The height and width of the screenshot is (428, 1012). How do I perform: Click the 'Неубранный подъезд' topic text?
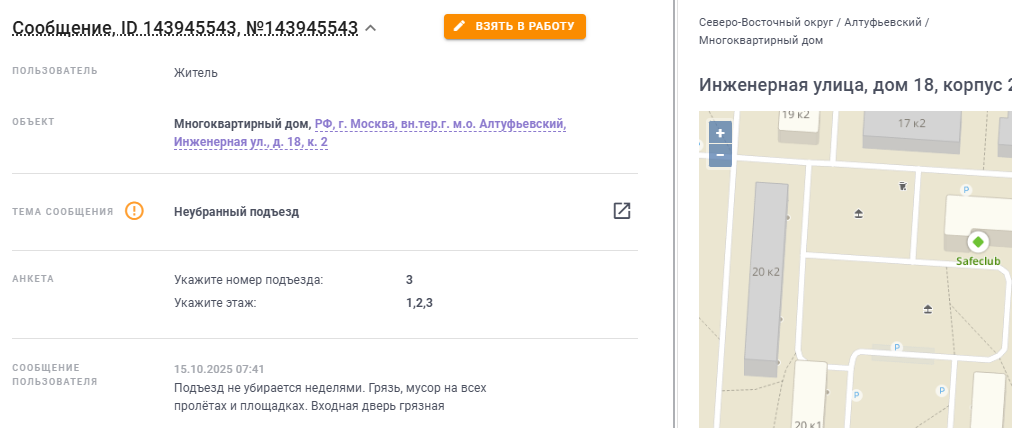236,212
